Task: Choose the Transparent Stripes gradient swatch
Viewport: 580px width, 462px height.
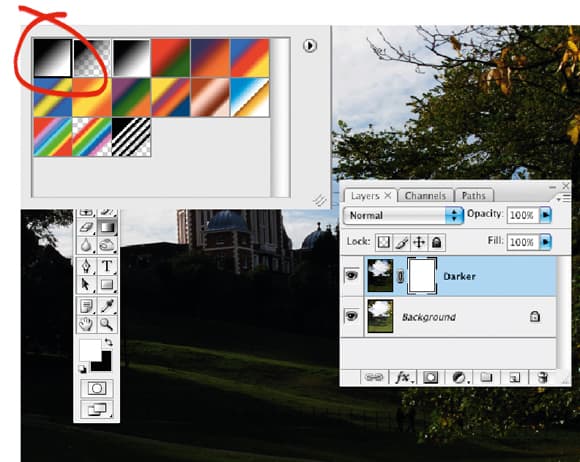Action: 131,137
